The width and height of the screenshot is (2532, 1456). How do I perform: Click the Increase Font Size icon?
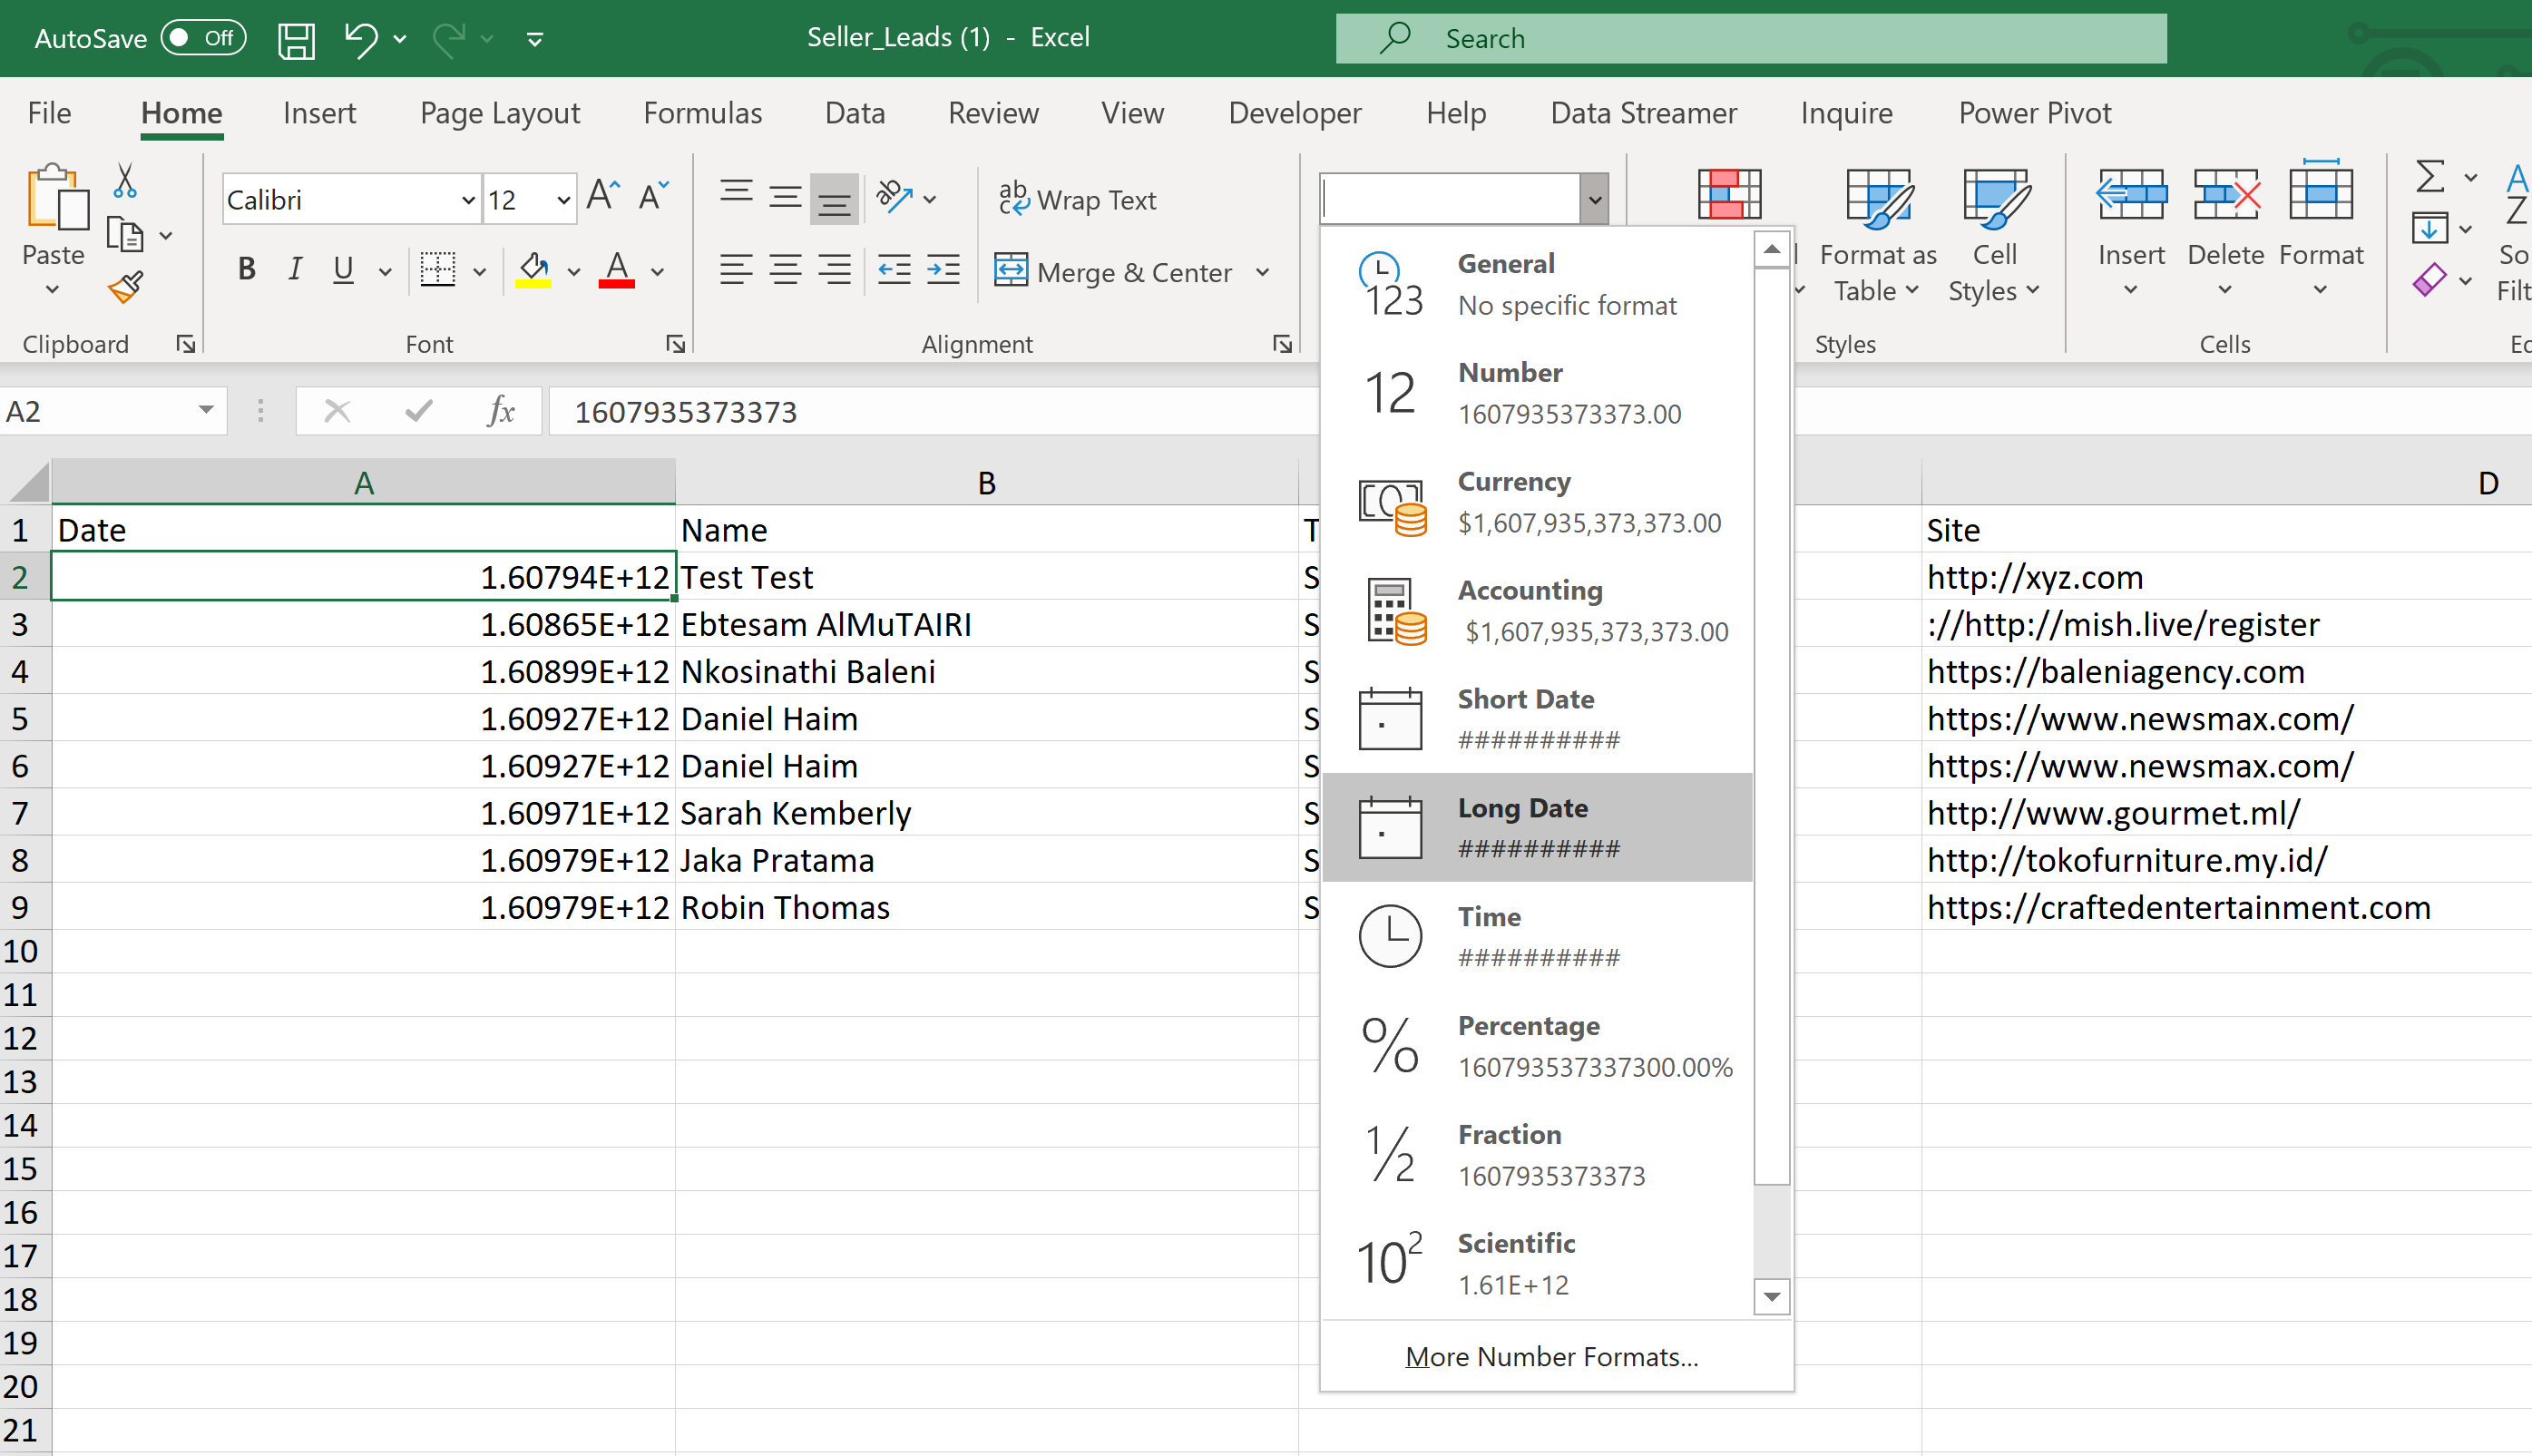pyautogui.click(x=603, y=196)
